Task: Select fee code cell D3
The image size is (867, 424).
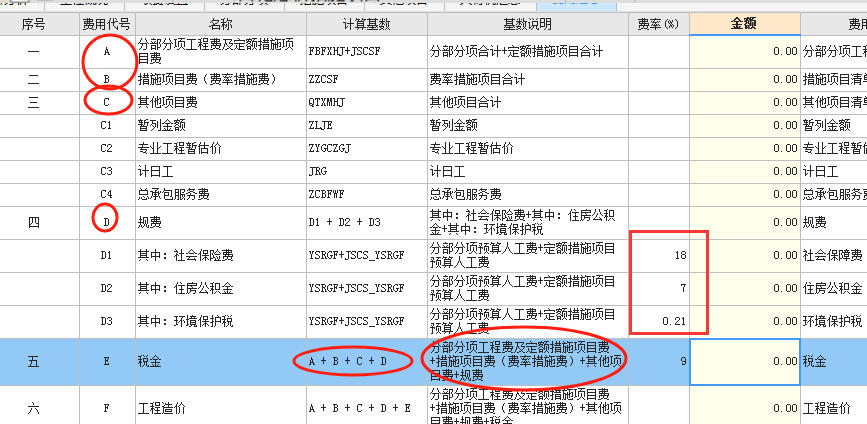Action: 107,321
